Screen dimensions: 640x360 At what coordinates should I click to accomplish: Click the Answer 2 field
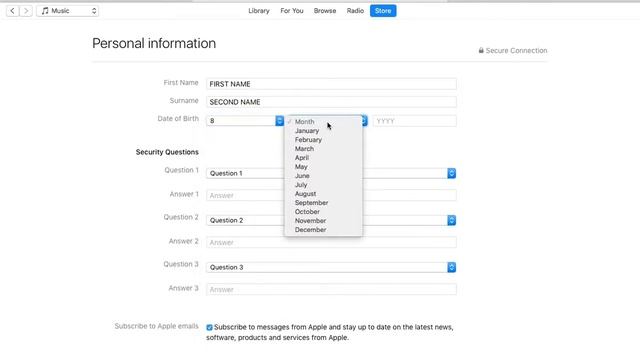coord(331,242)
